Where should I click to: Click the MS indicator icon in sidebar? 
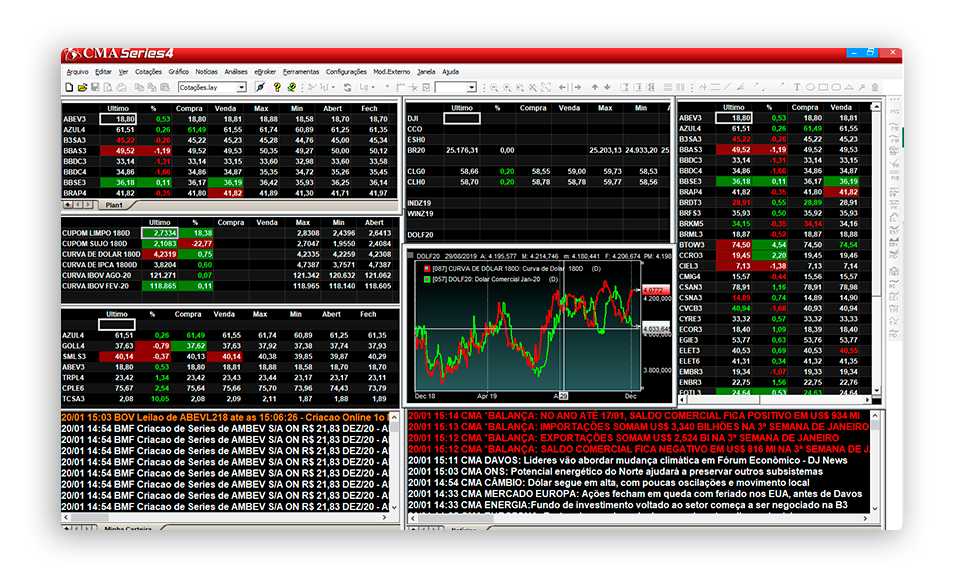[x=895, y=112]
